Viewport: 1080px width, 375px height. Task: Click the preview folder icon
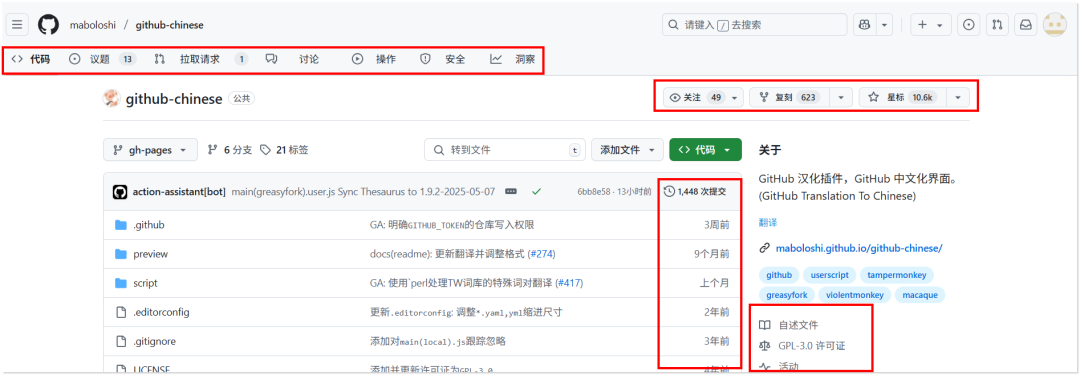121,254
